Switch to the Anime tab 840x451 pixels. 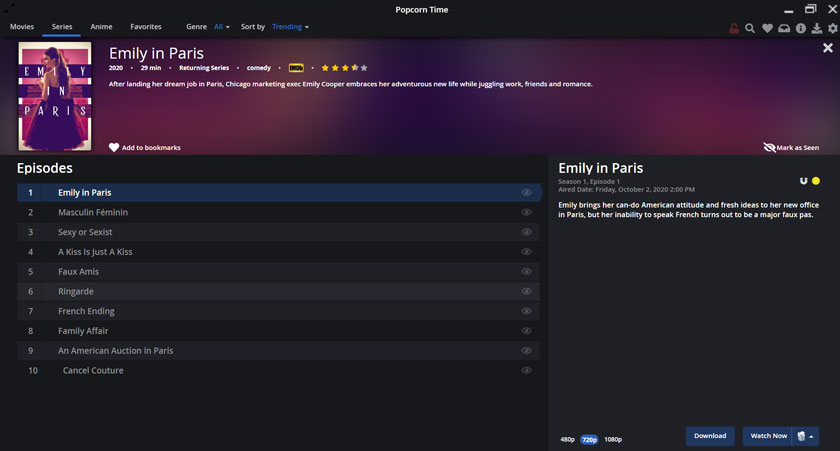[101, 27]
